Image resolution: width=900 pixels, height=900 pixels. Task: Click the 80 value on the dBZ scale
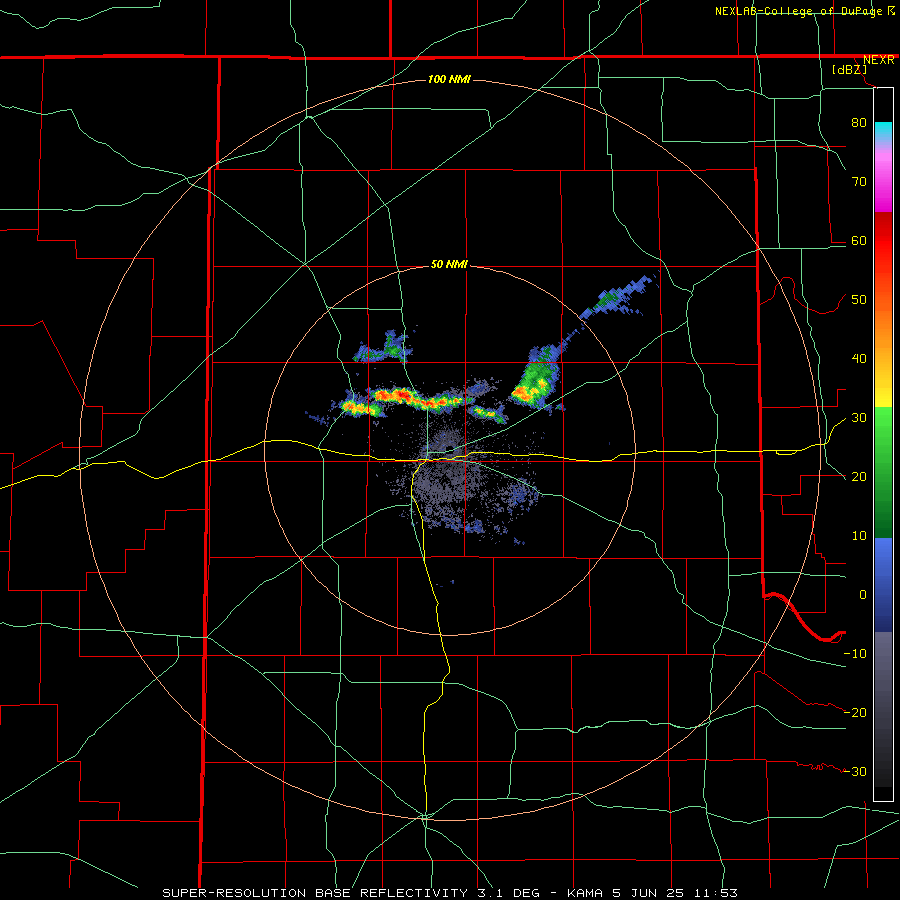click(859, 122)
